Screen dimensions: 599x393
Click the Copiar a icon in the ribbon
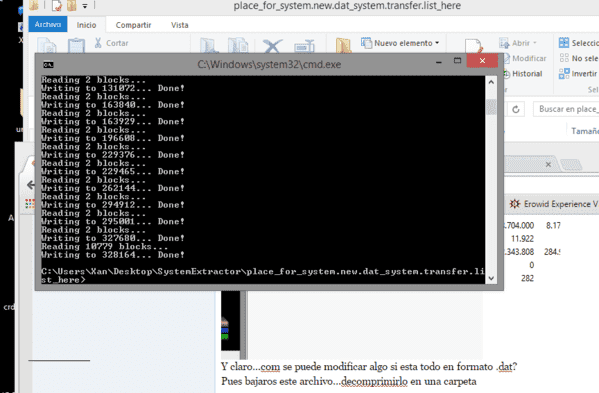click(238, 45)
